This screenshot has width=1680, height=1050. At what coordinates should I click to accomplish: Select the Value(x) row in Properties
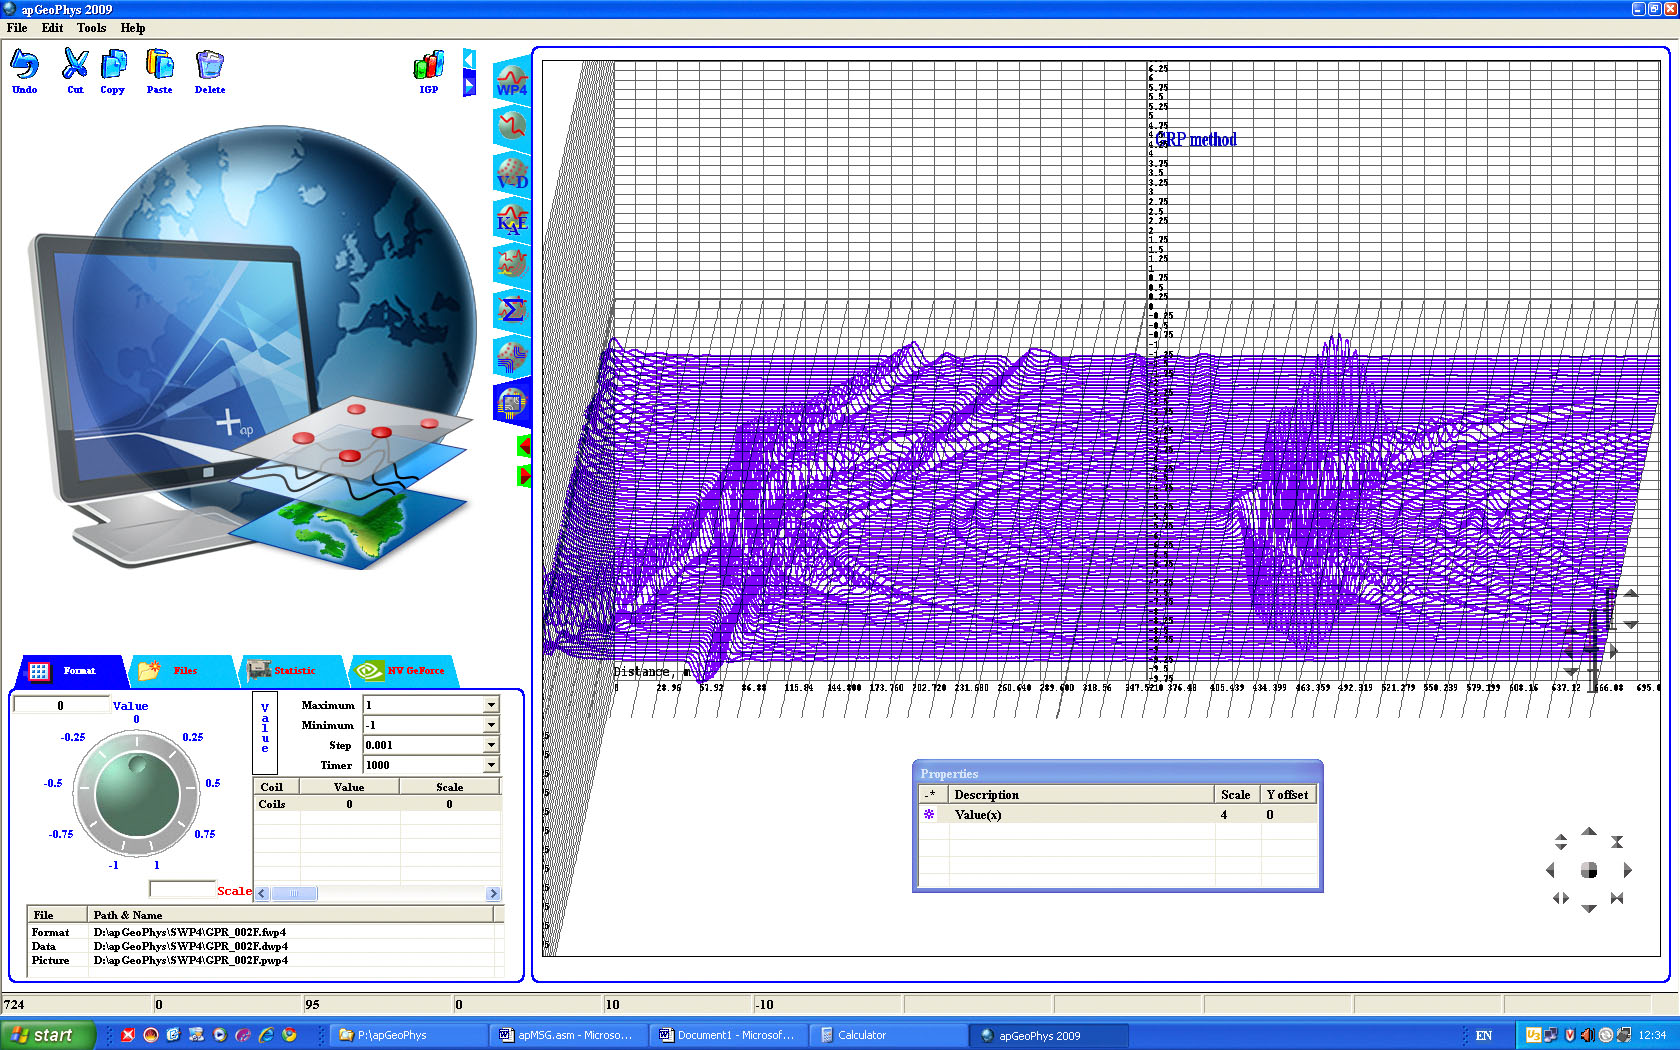pos(1080,815)
